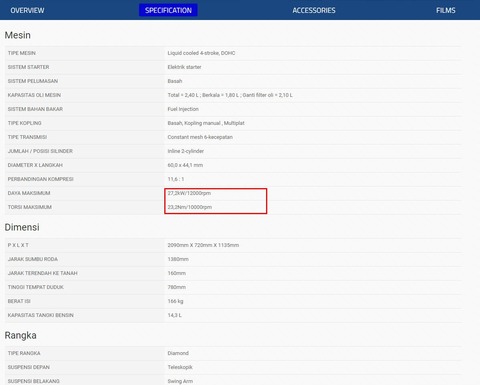Select the '780mm' seat height value
Screen dimensions: 480x385
177,287
